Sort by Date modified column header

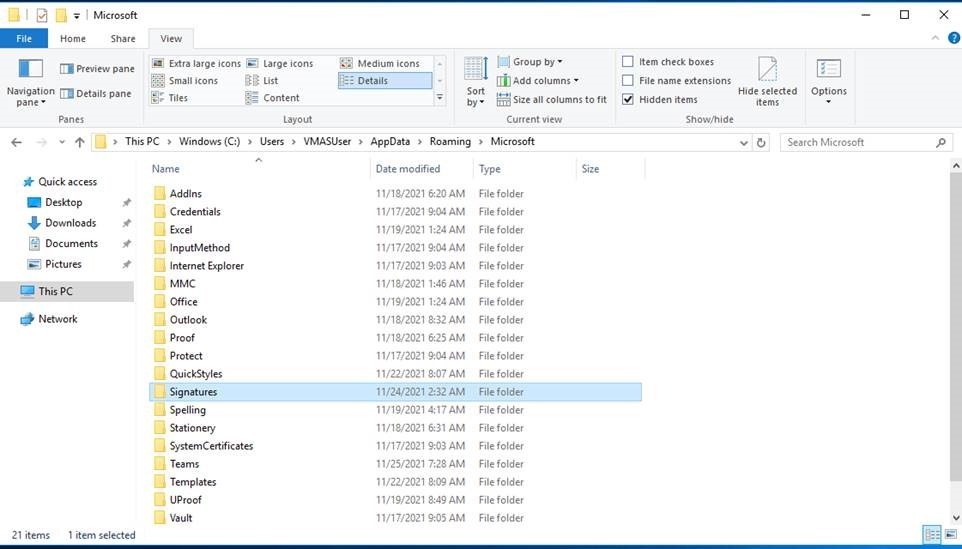(x=421, y=169)
